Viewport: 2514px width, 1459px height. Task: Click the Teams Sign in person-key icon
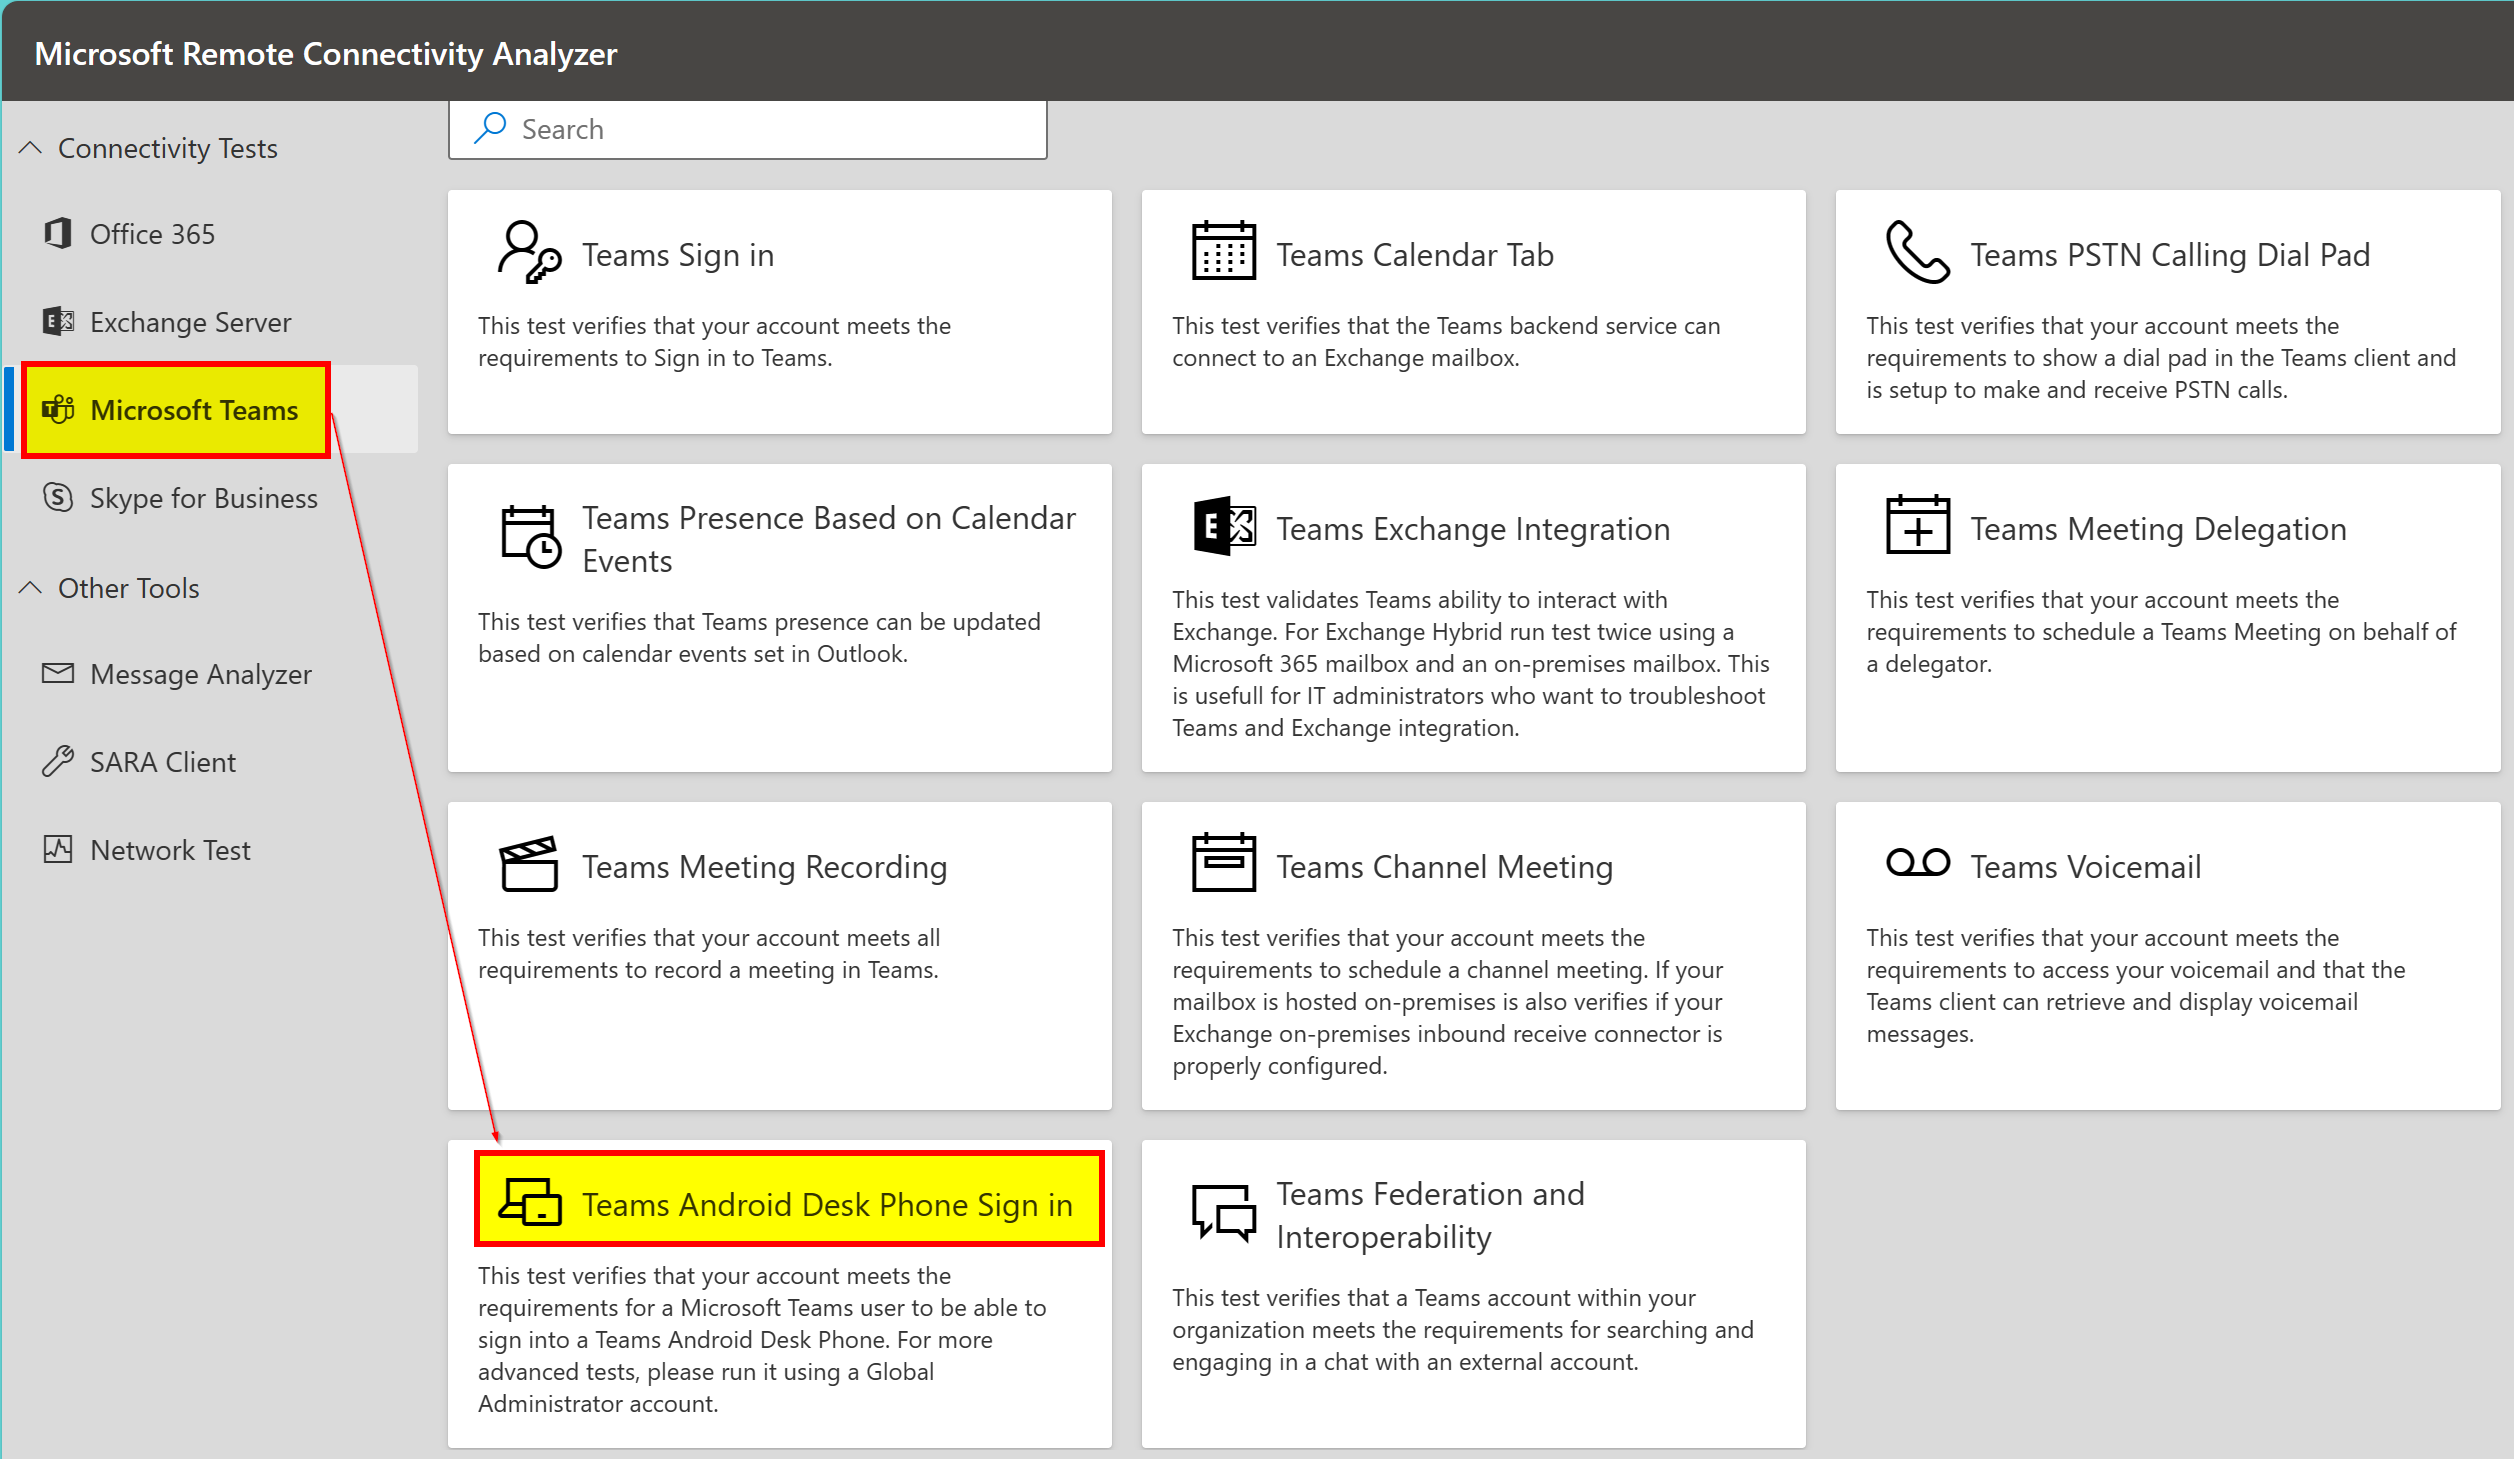coord(529,253)
